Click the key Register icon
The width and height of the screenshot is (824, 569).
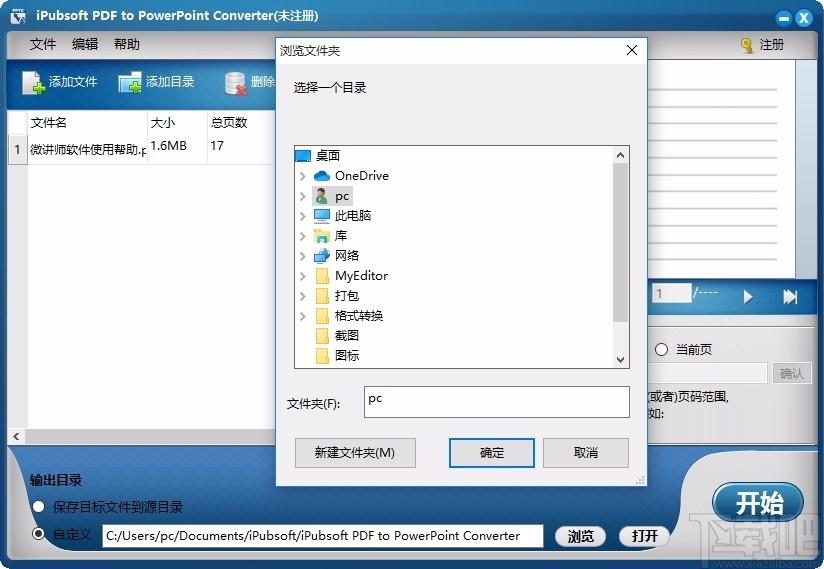pyautogui.click(x=746, y=46)
